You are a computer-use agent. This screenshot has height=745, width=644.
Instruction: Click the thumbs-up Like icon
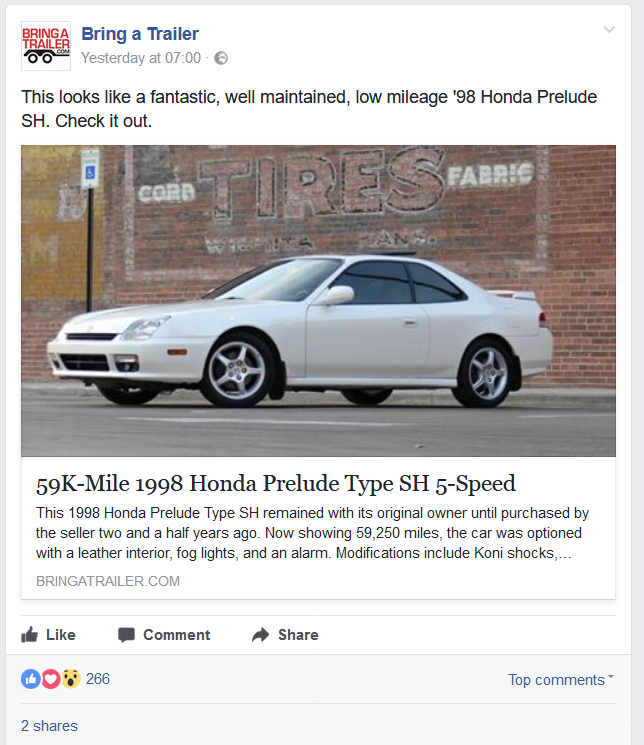[x=29, y=635]
